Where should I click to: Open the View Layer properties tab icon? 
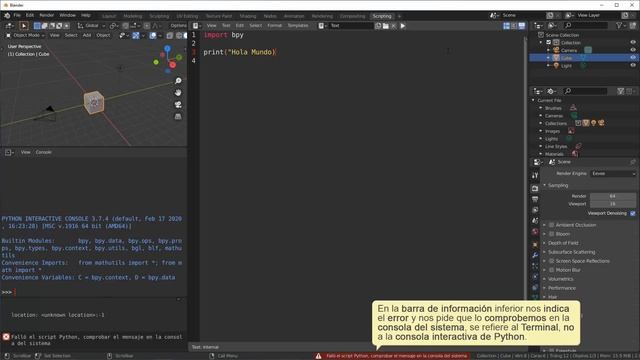point(535,210)
